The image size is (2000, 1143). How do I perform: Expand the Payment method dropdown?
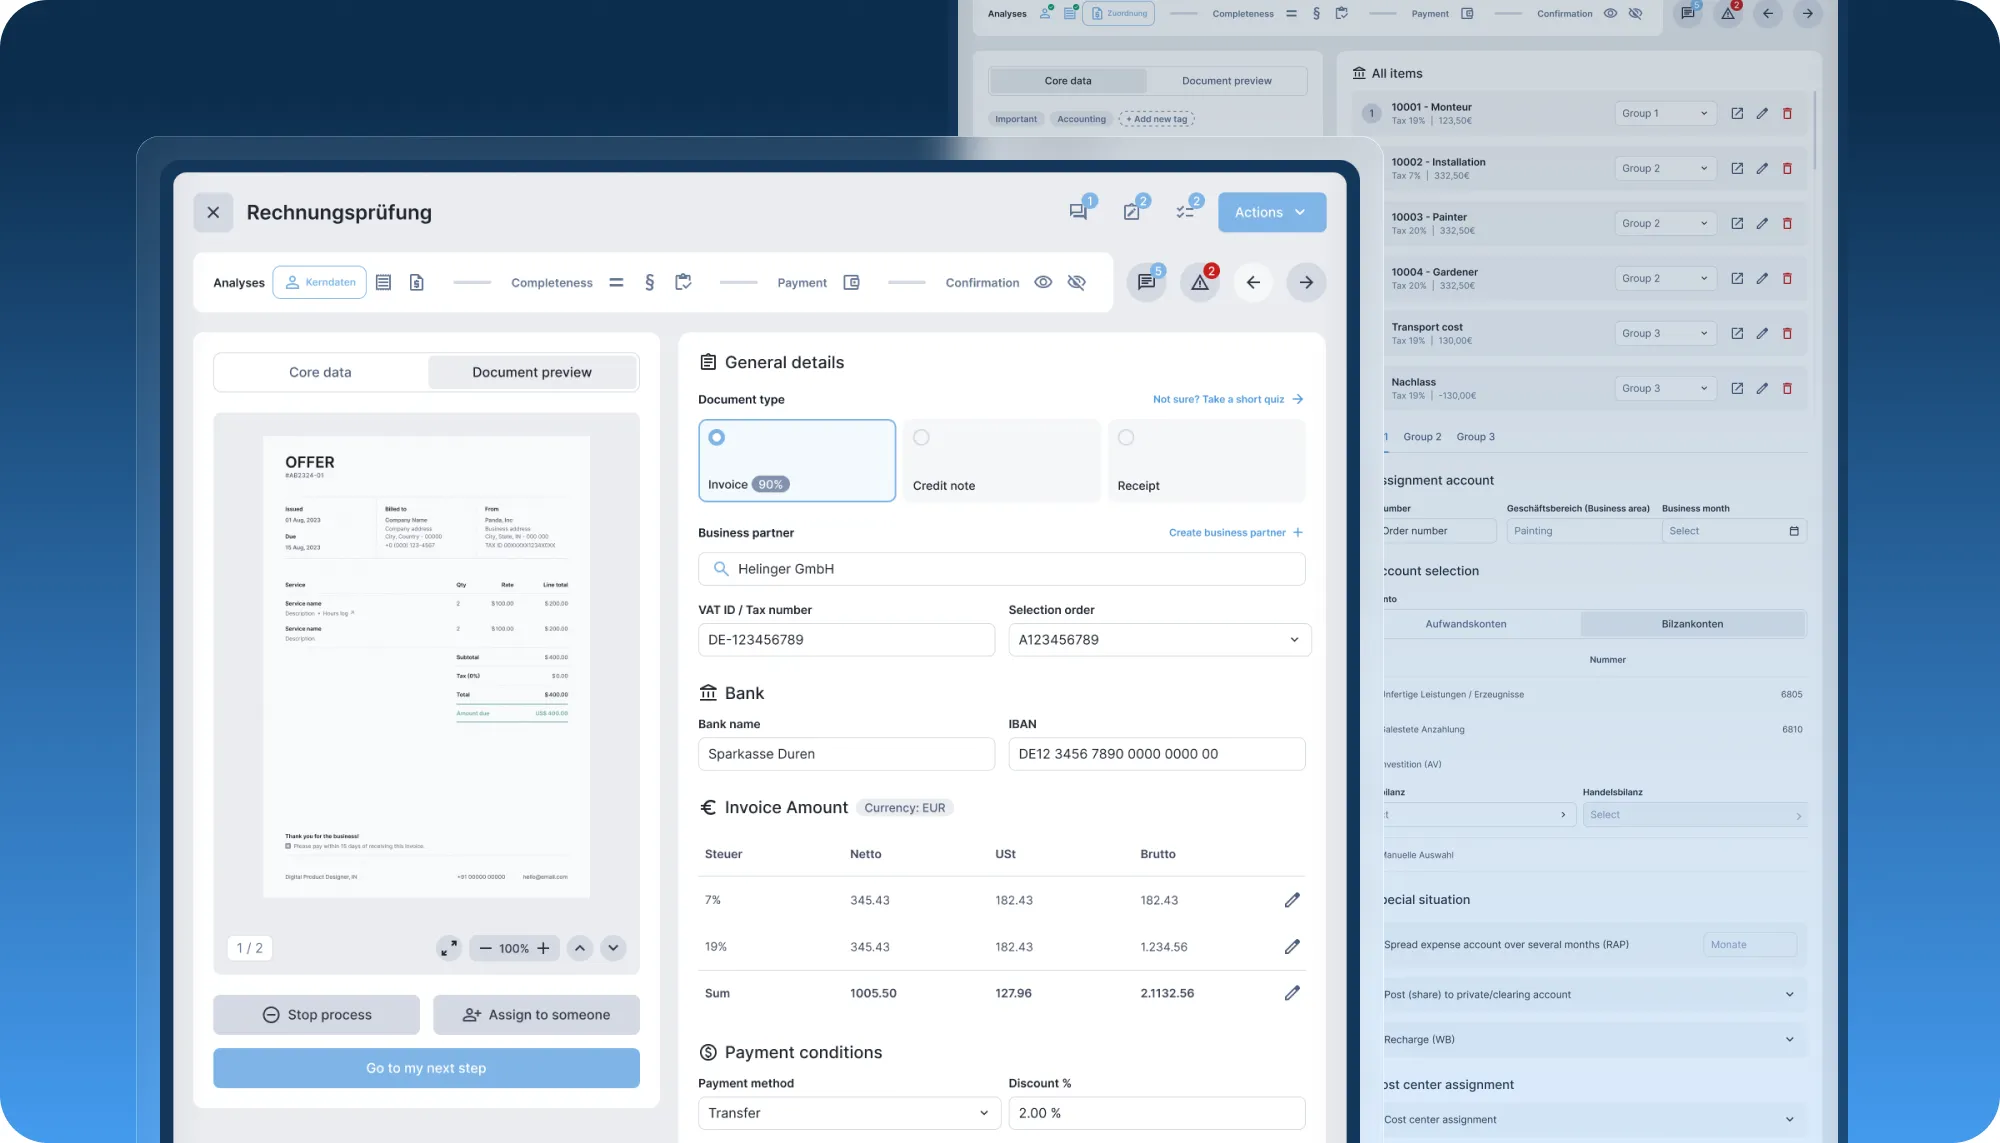coord(848,1113)
